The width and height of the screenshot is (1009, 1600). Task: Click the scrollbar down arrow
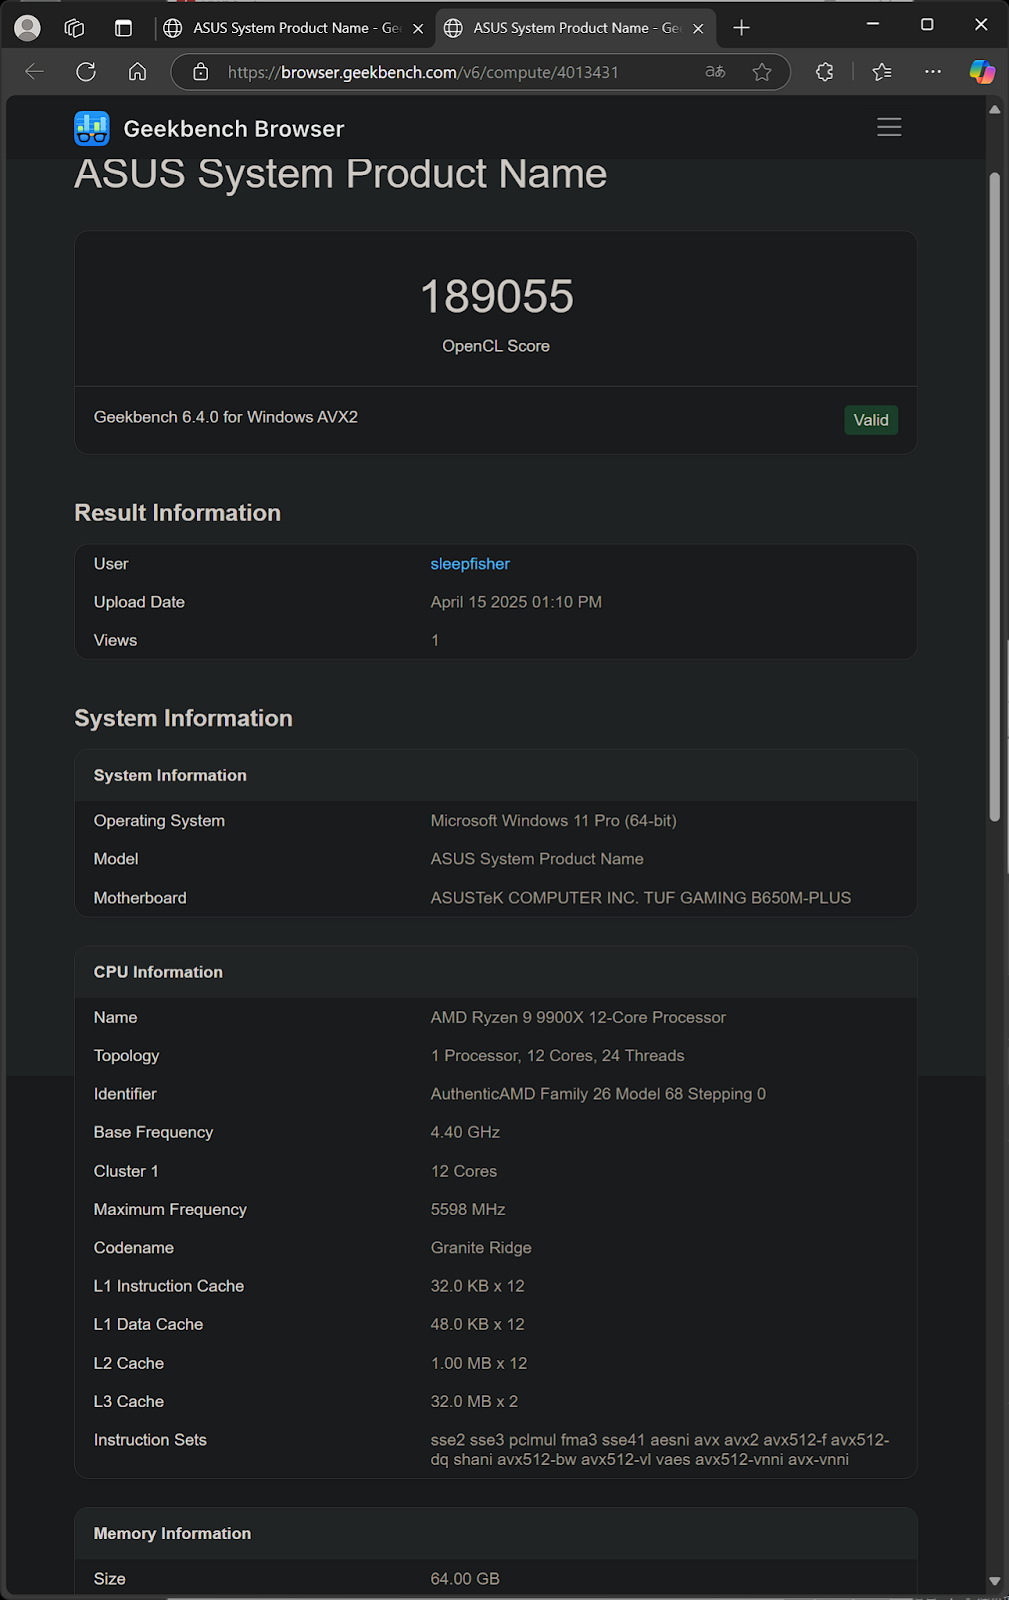[995, 1581]
